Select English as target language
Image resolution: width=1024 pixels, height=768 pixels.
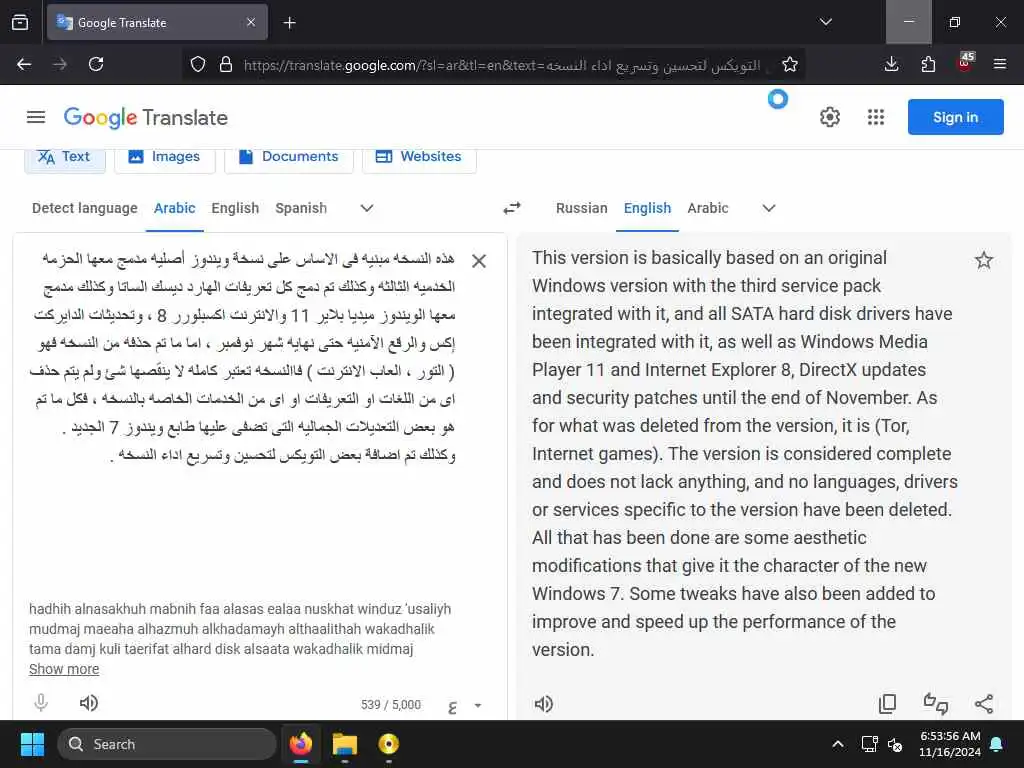click(647, 208)
